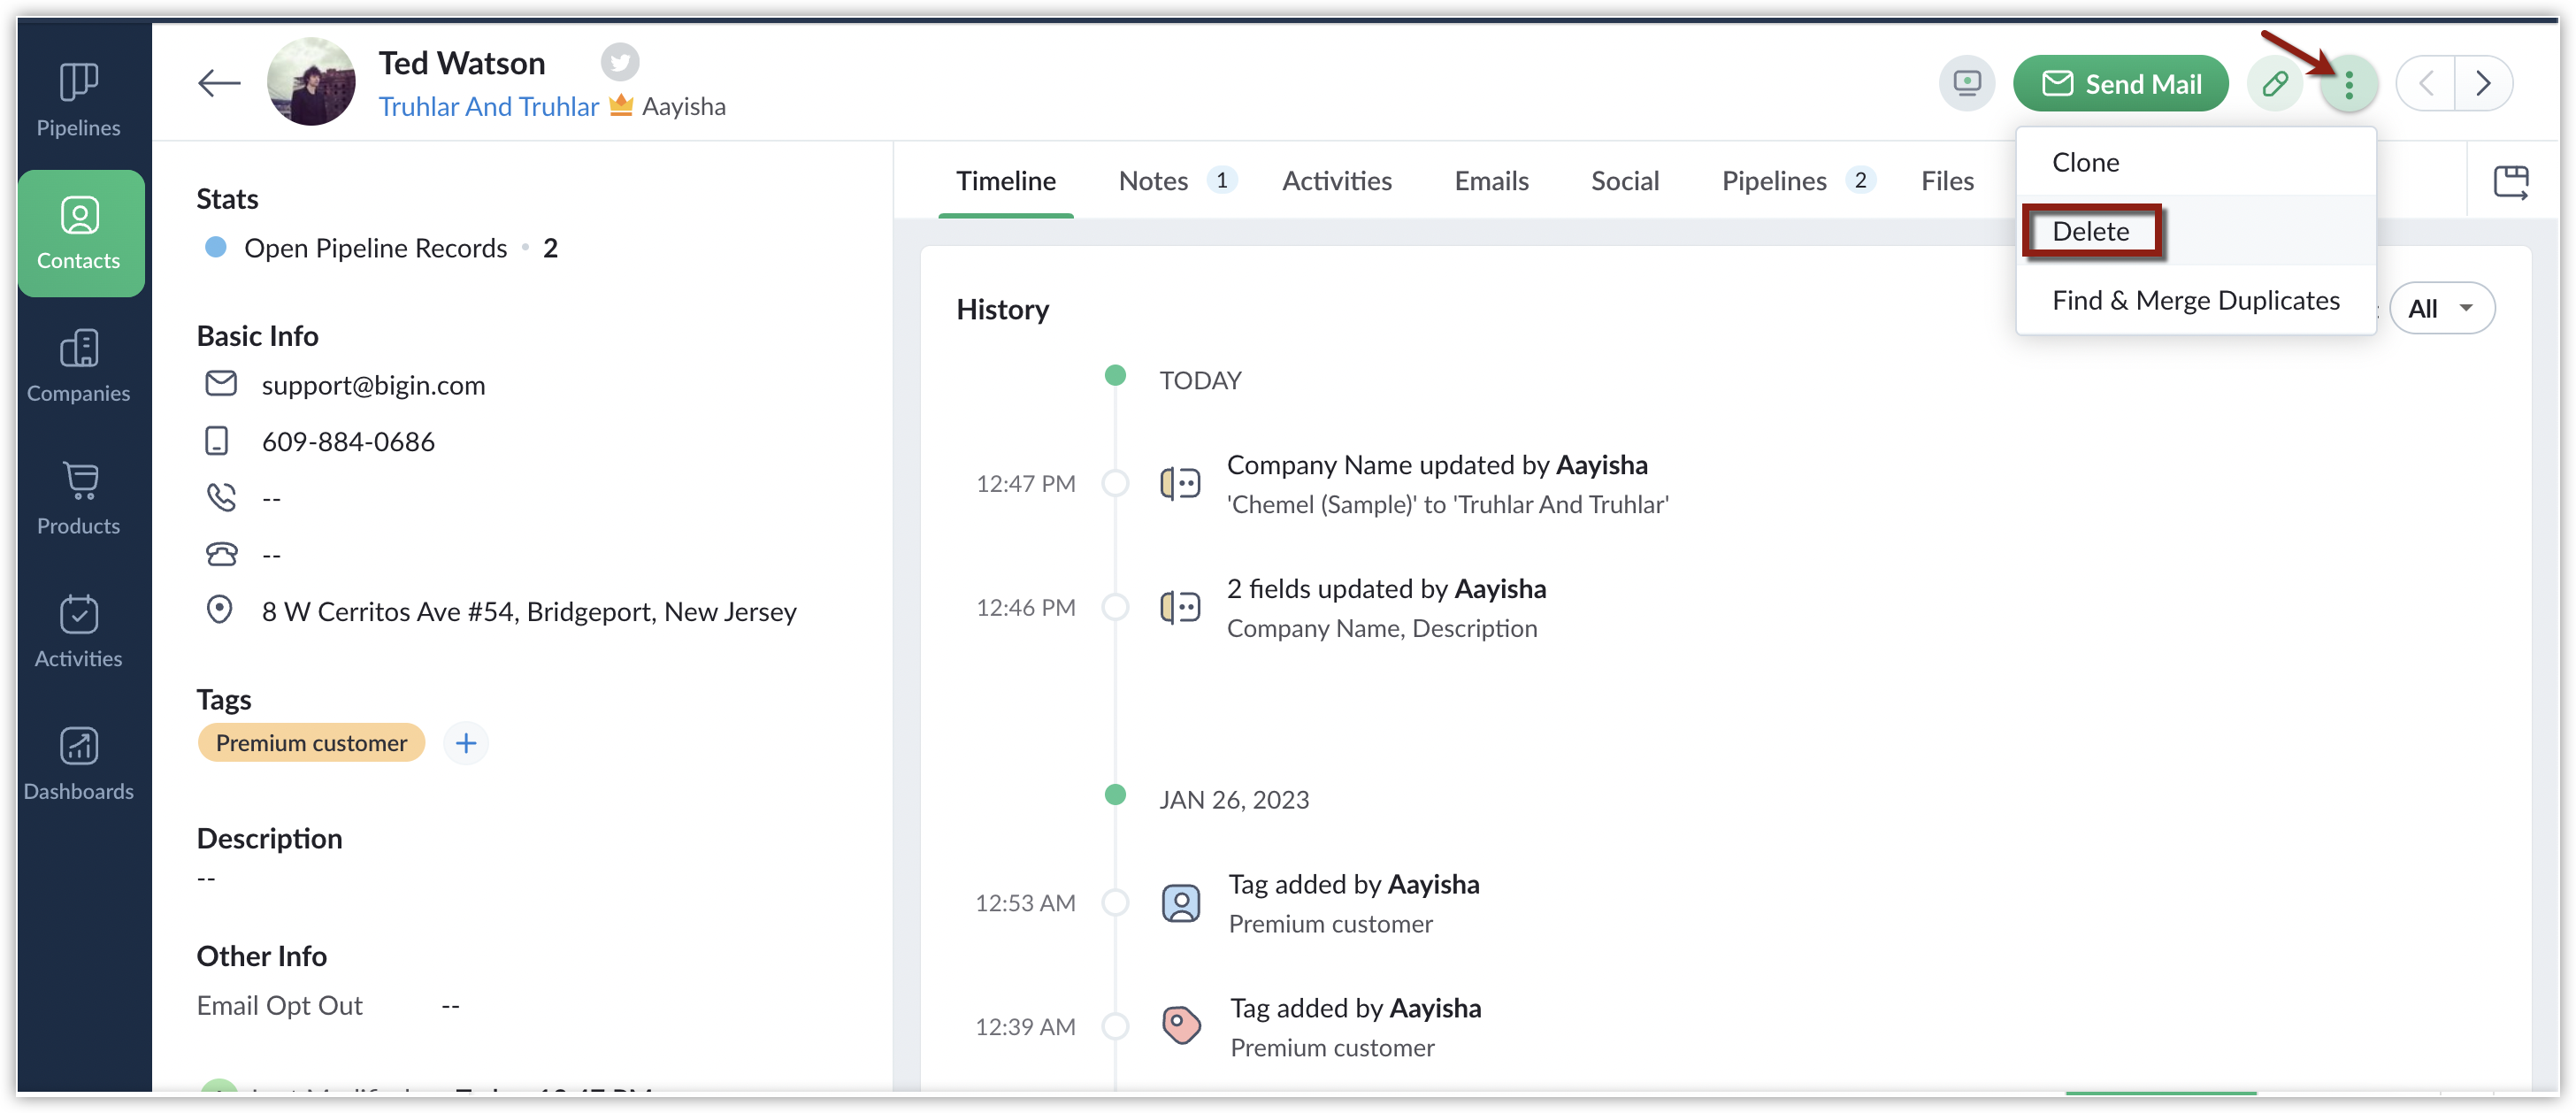Expand the All history filter dropdown
Screen dimensions: 2576x1113
click(x=2441, y=308)
